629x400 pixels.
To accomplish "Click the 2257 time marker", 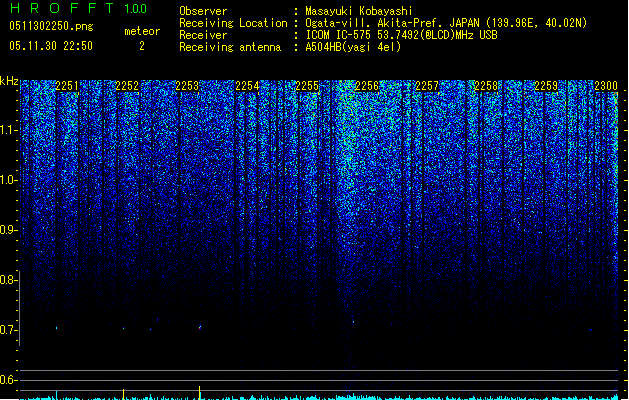I will (x=427, y=86).
